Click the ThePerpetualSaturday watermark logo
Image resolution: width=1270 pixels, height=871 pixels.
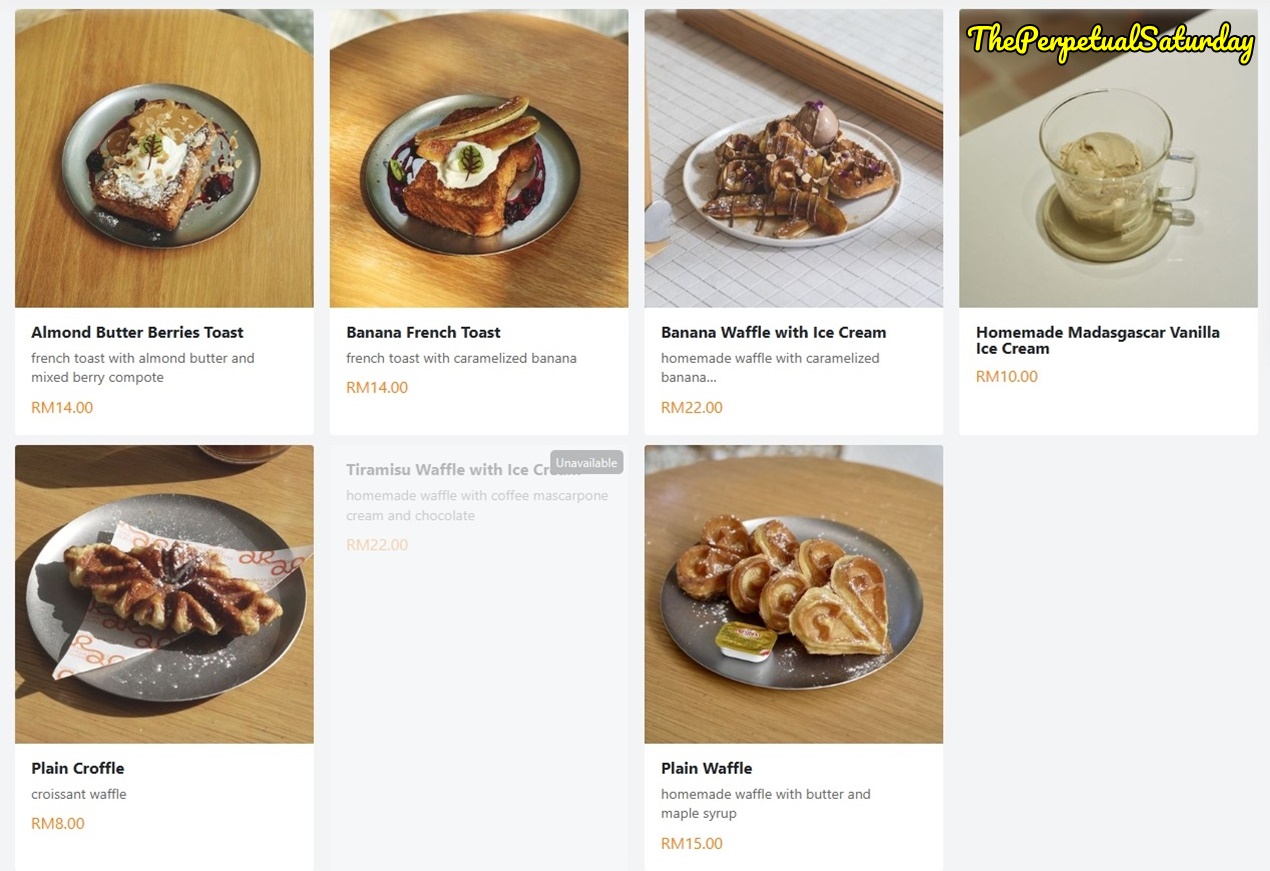tap(1110, 41)
